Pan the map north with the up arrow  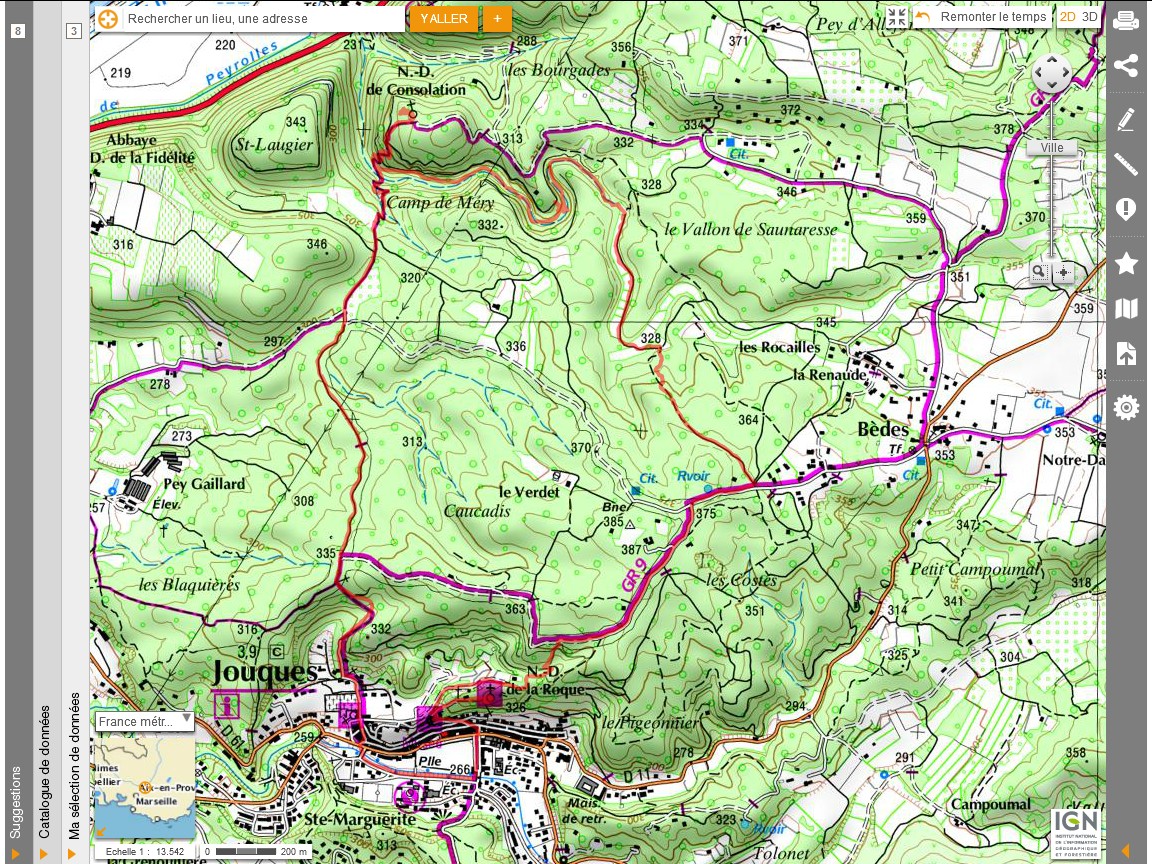1052,60
